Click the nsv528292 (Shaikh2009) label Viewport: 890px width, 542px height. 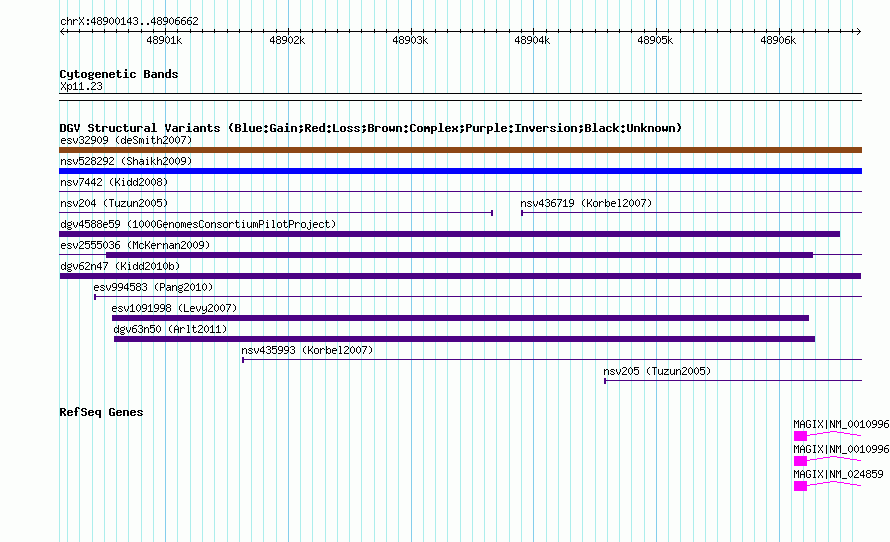(x=126, y=161)
